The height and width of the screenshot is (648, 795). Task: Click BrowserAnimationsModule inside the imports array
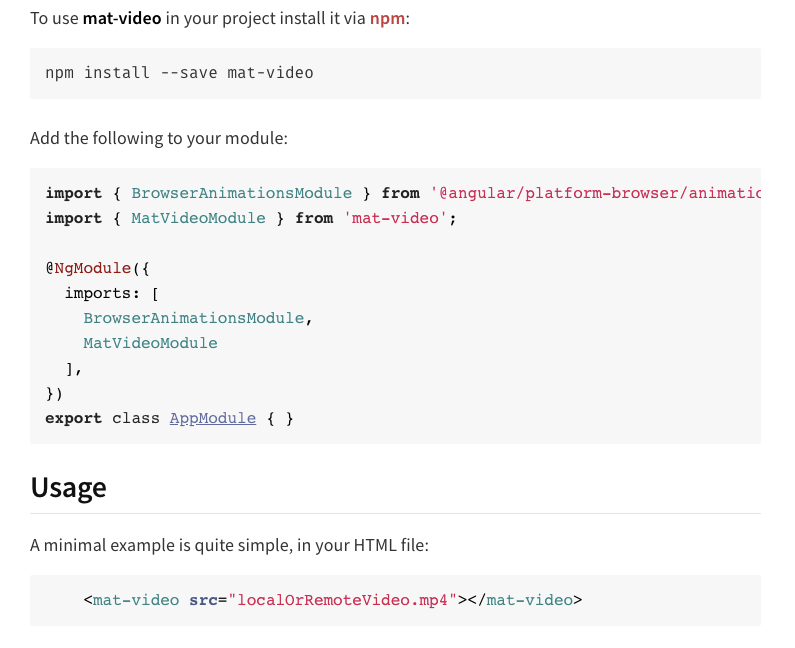click(194, 318)
